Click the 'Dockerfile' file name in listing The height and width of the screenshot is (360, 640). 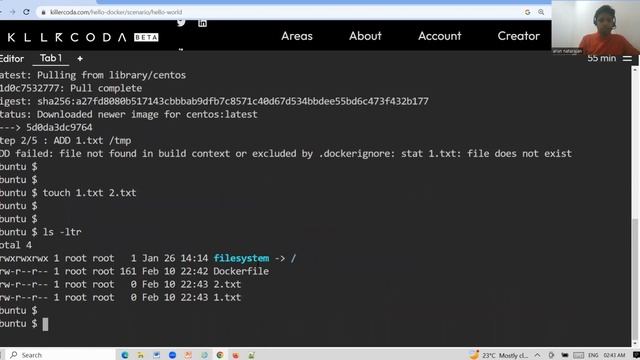click(x=241, y=271)
